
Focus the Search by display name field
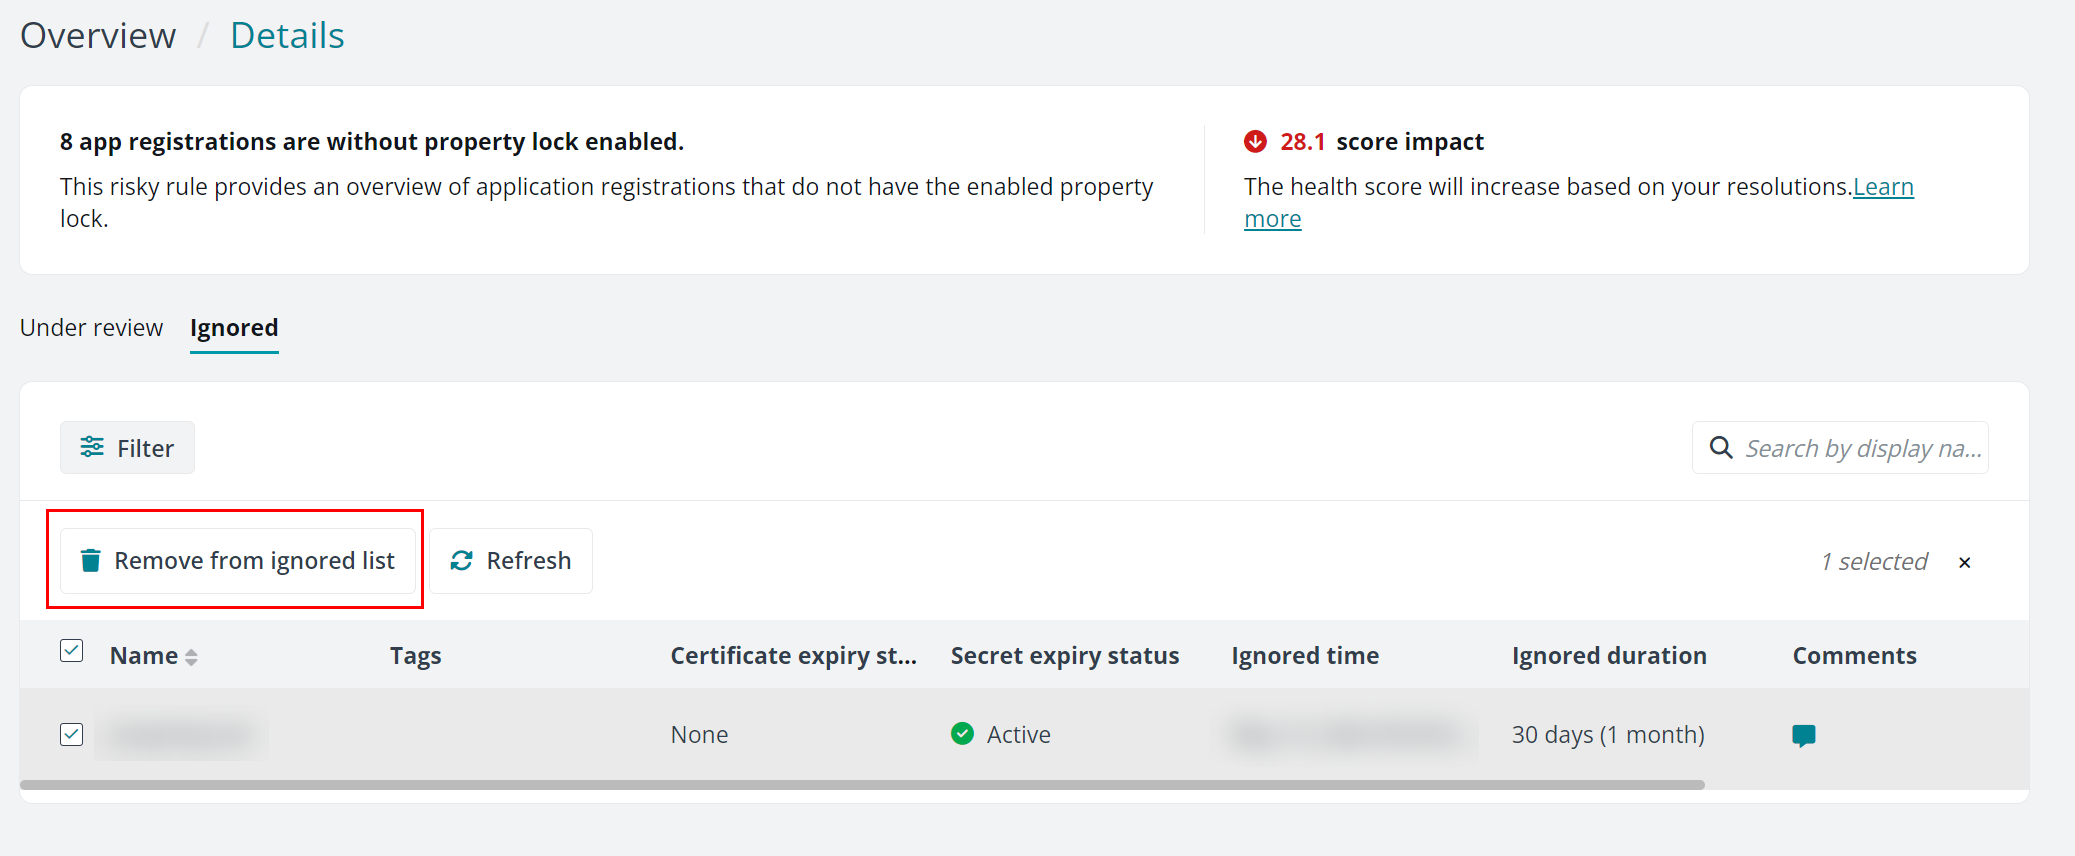click(x=1862, y=448)
